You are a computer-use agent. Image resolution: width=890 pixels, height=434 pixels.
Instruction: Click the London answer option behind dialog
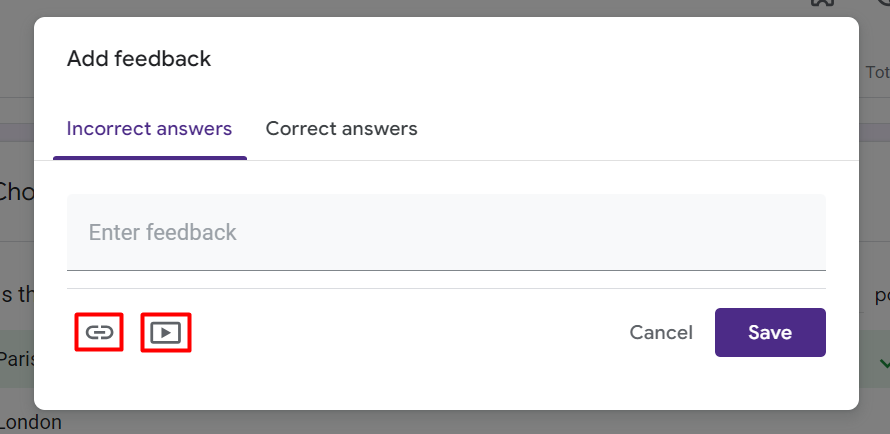click(30, 422)
